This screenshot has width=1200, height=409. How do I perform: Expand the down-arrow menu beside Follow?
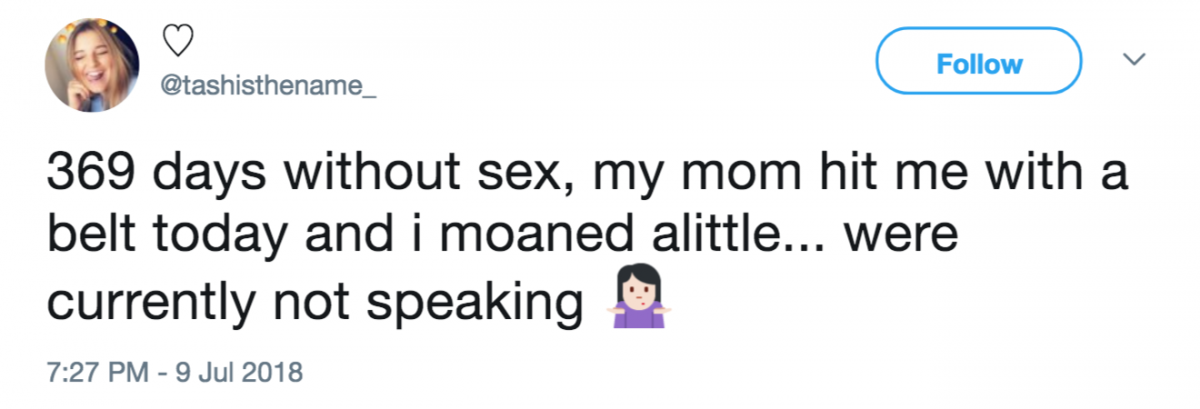(x=1133, y=62)
